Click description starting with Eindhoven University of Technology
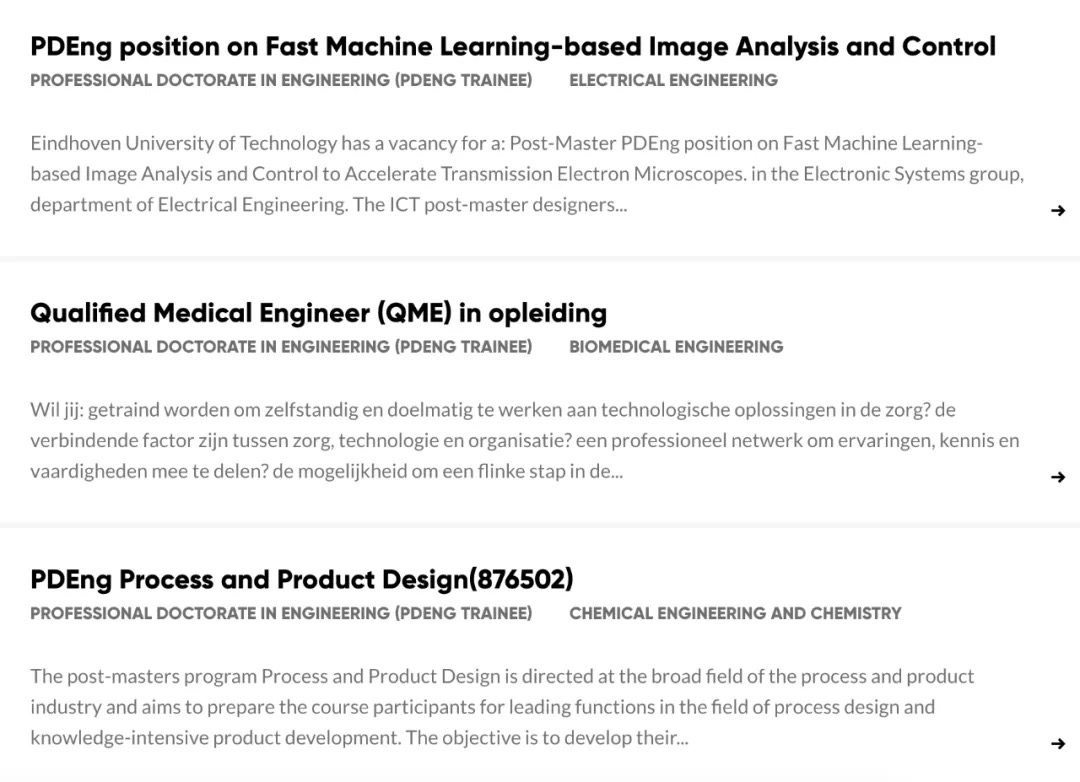 [527, 174]
